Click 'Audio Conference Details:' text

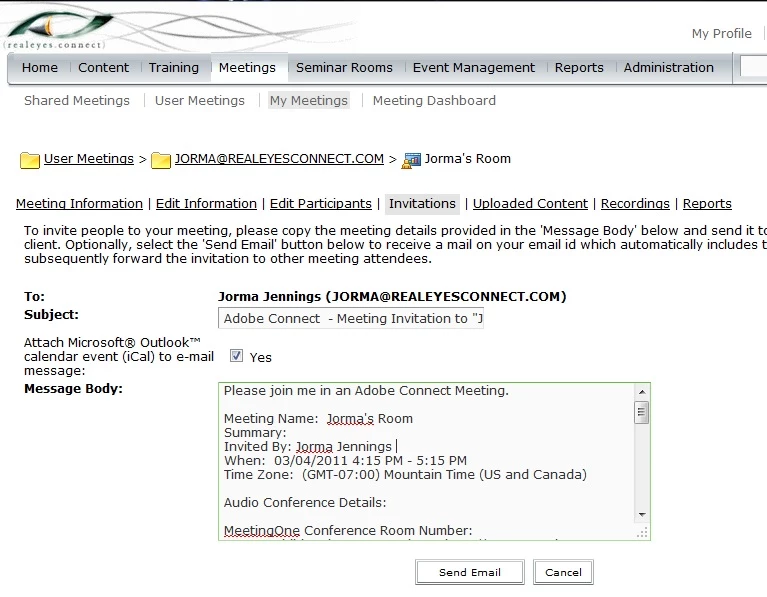pyautogui.click(x=305, y=503)
